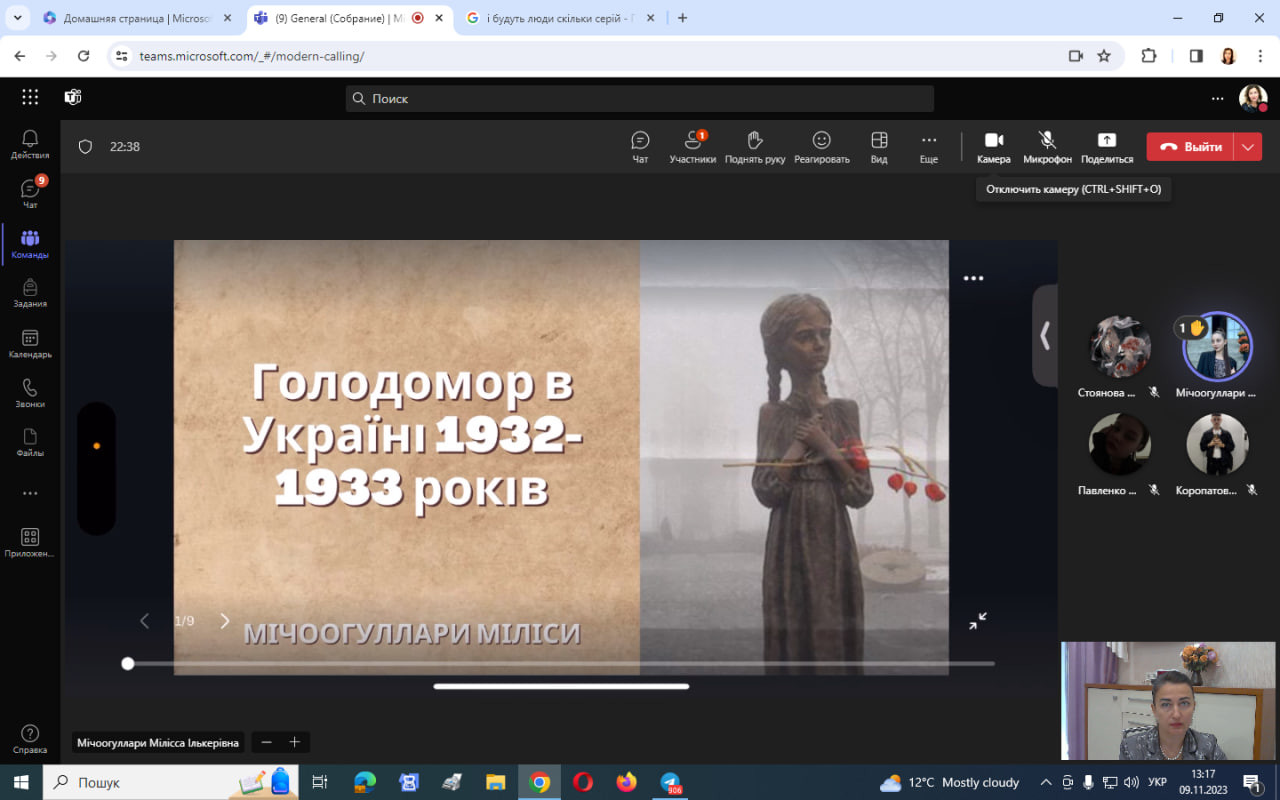This screenshot has height=800, width=1280.
Task: Open Assignments (Задания) in the sidebar
Action: click(x=30, y=293)
